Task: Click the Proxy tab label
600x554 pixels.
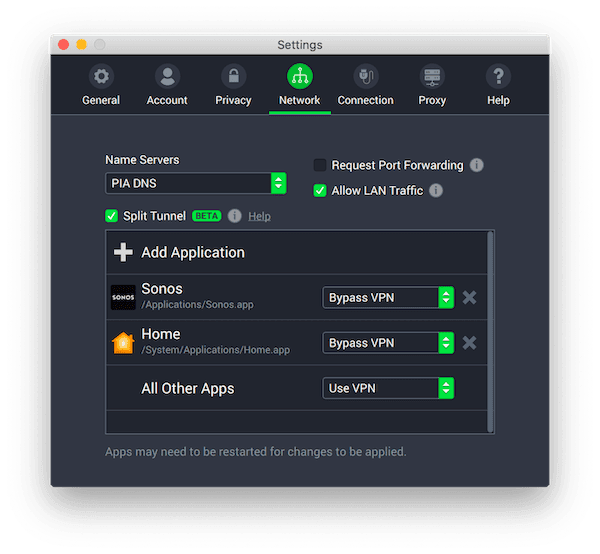Action: pos(432,100)
